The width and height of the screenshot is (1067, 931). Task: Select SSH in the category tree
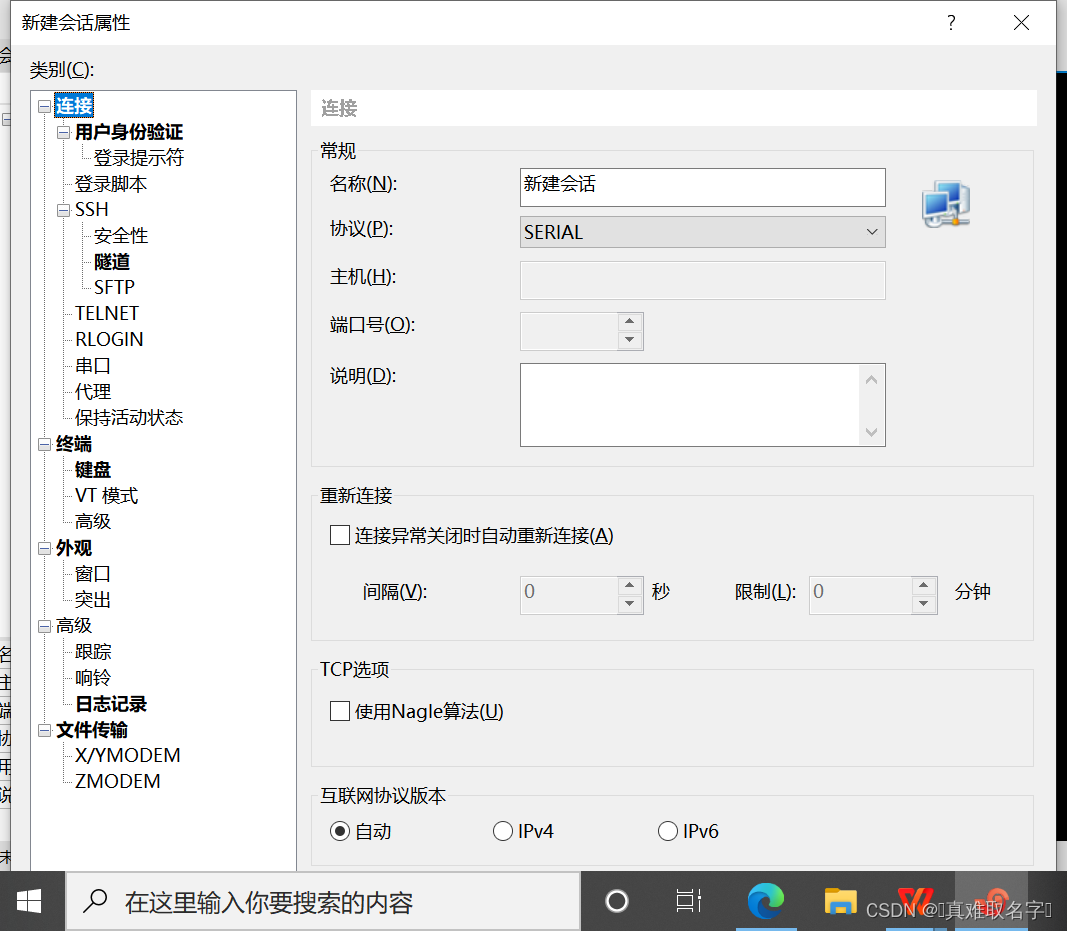coord(92,210)
